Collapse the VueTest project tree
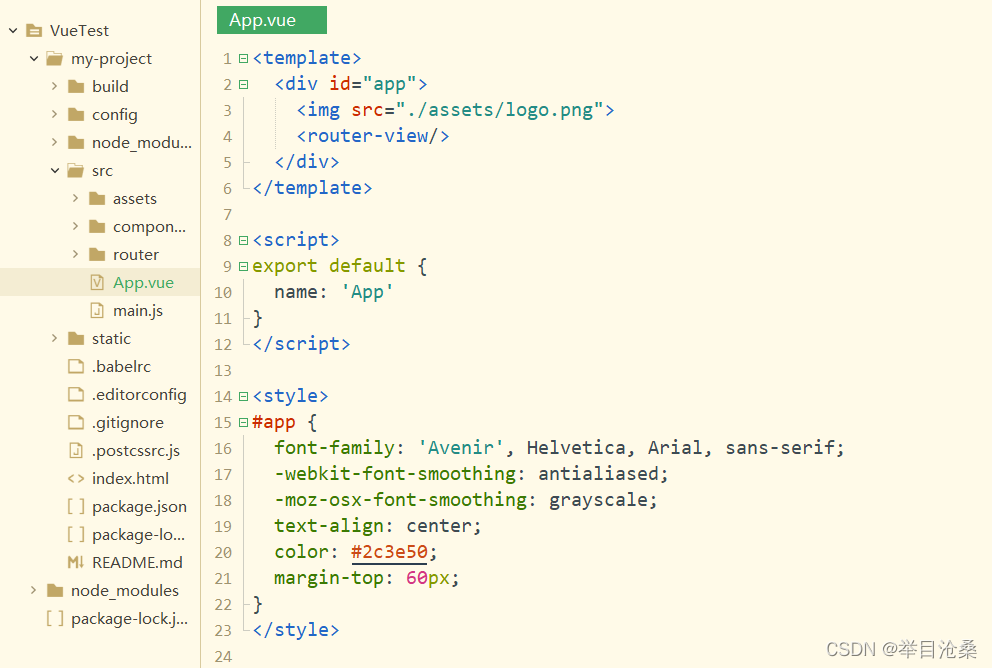Image resolution: width=992 pixels, height=668 pixels. pos(13,30)
